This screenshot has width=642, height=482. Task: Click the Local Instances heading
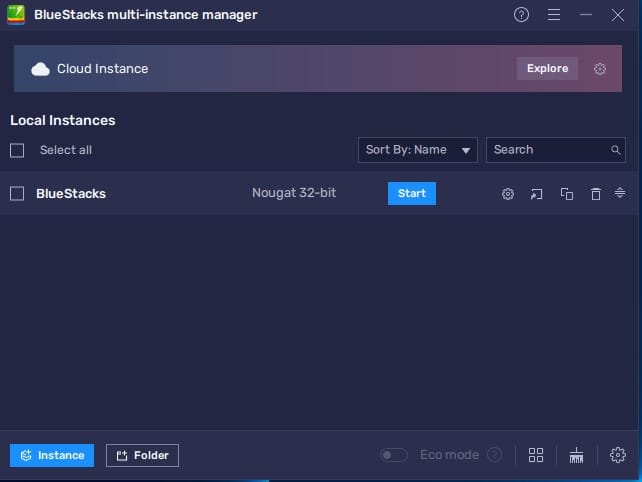[63, 120]
